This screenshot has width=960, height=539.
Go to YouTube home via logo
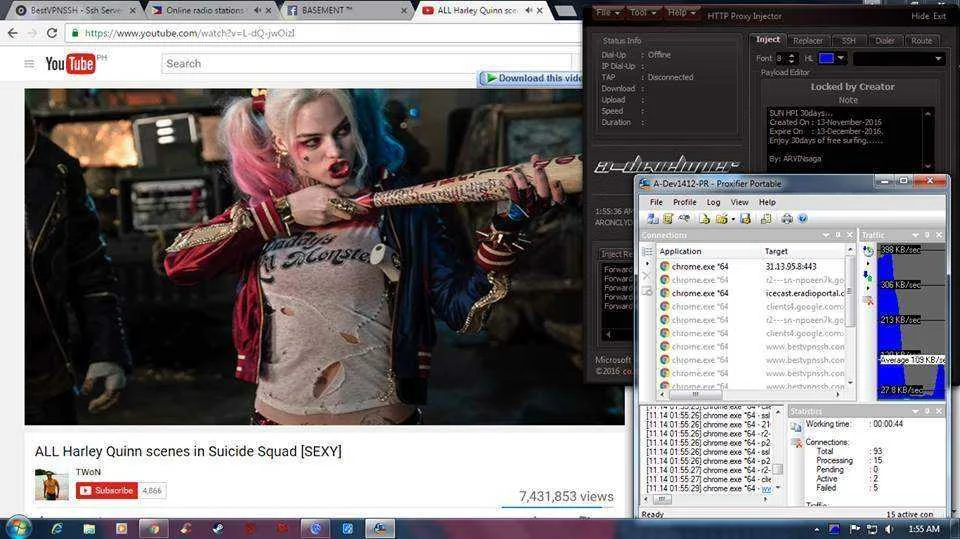tap(70, 63)
